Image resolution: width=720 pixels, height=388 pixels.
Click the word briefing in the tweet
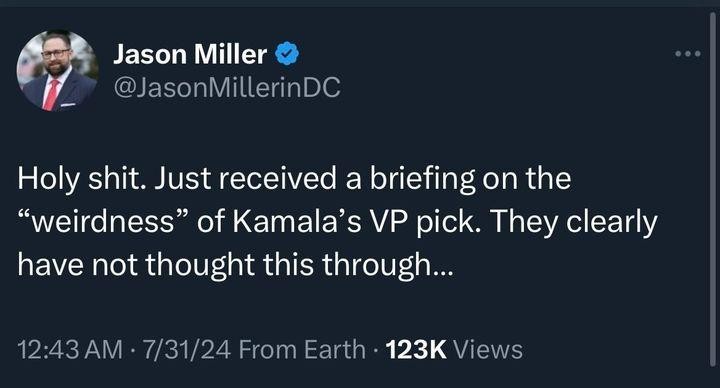point(422,179)
